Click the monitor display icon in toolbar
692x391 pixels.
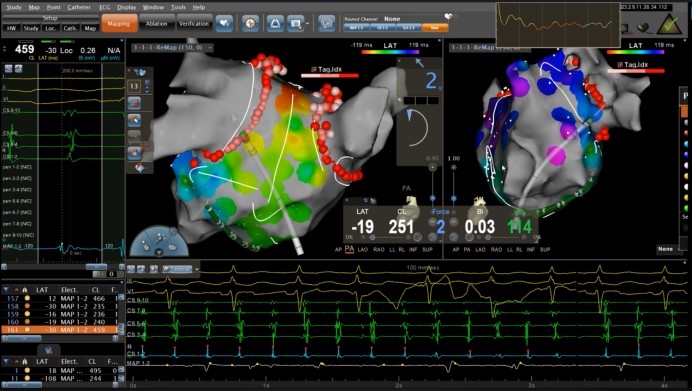327,23
